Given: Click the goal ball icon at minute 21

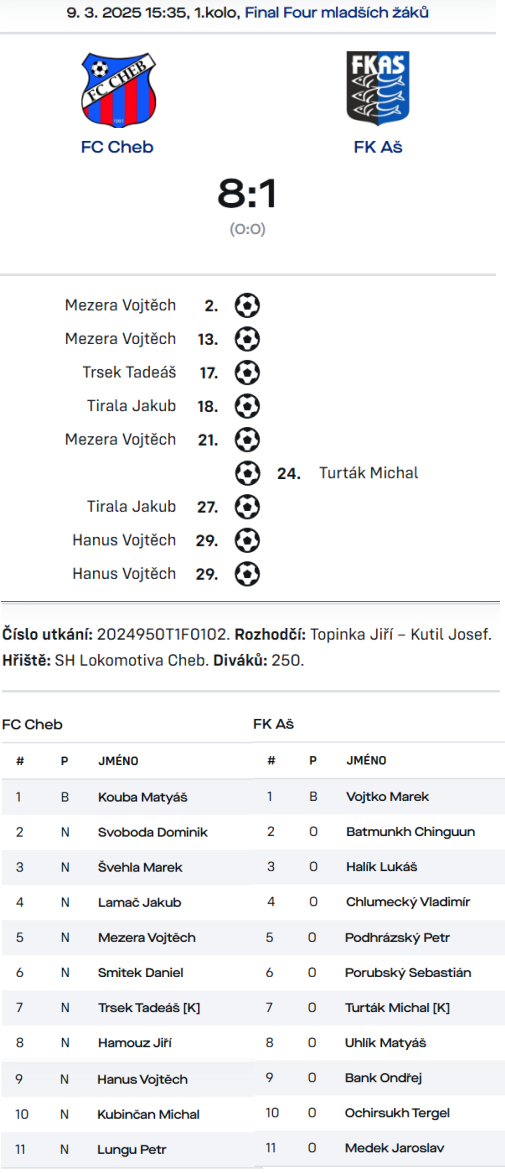Looking at the screenshot, I should [247, 439].
